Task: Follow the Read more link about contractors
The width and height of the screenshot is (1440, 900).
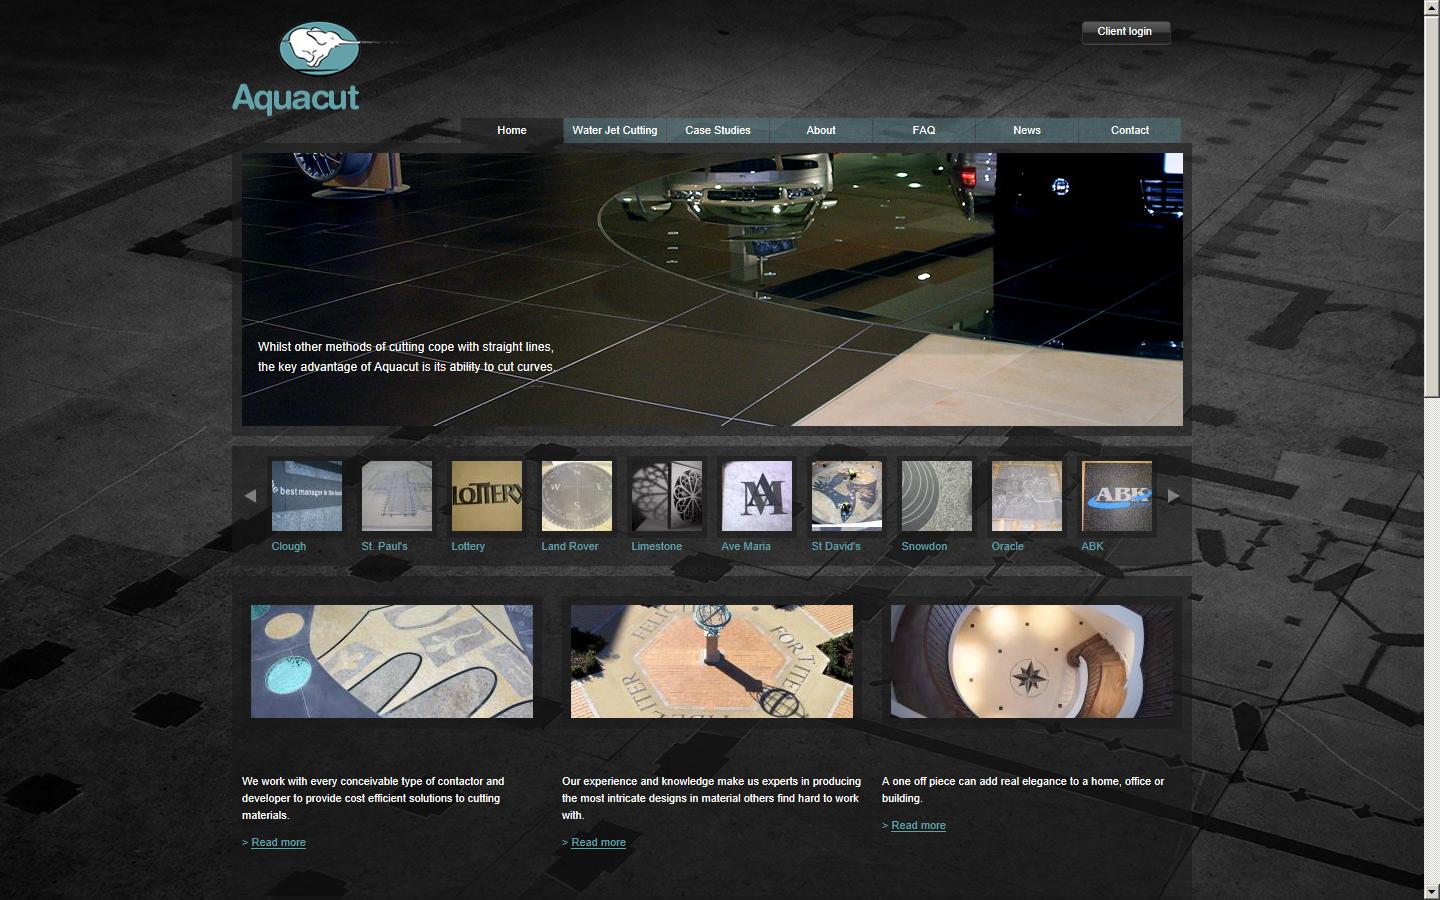Action: [278, 842]
